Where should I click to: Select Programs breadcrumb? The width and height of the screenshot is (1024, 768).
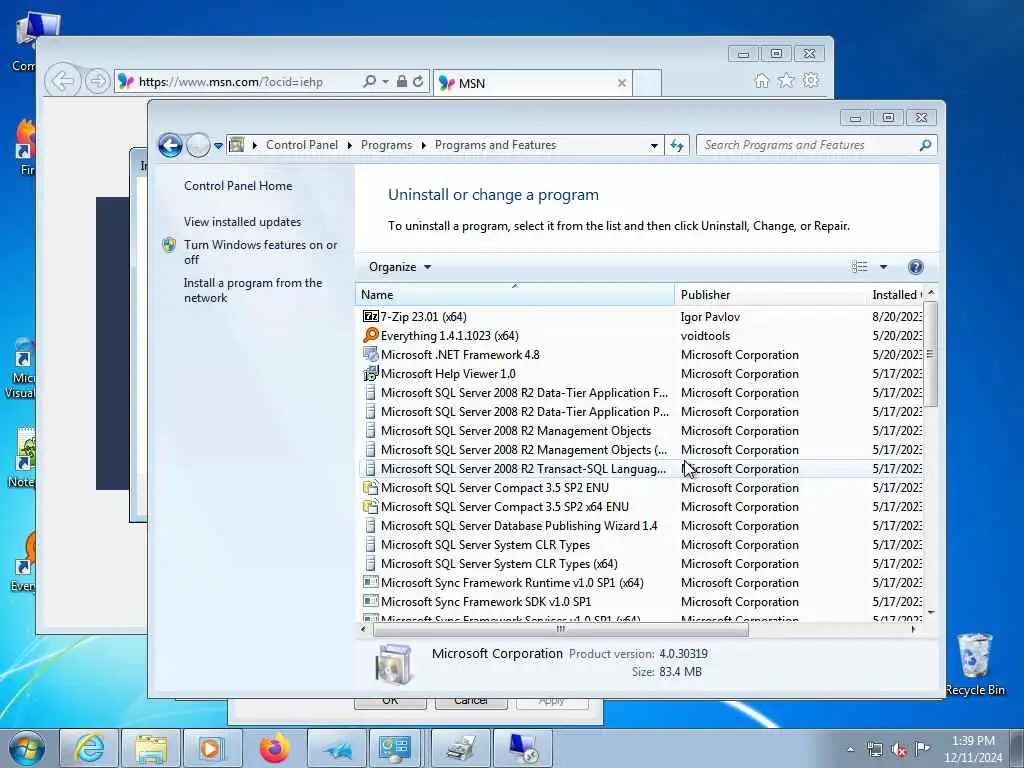(x=387, y=145)
